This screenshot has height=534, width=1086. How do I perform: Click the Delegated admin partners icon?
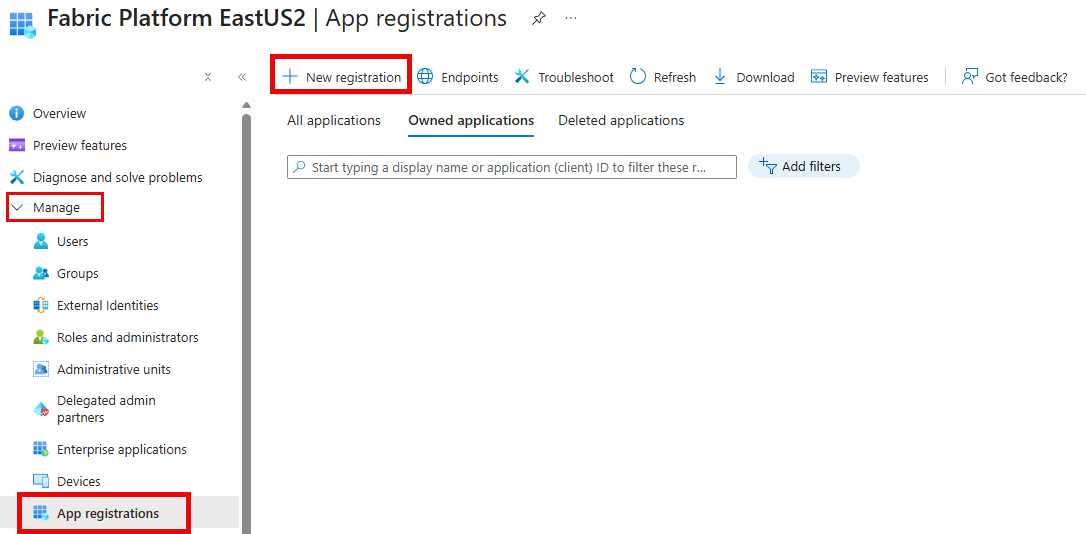41,409
